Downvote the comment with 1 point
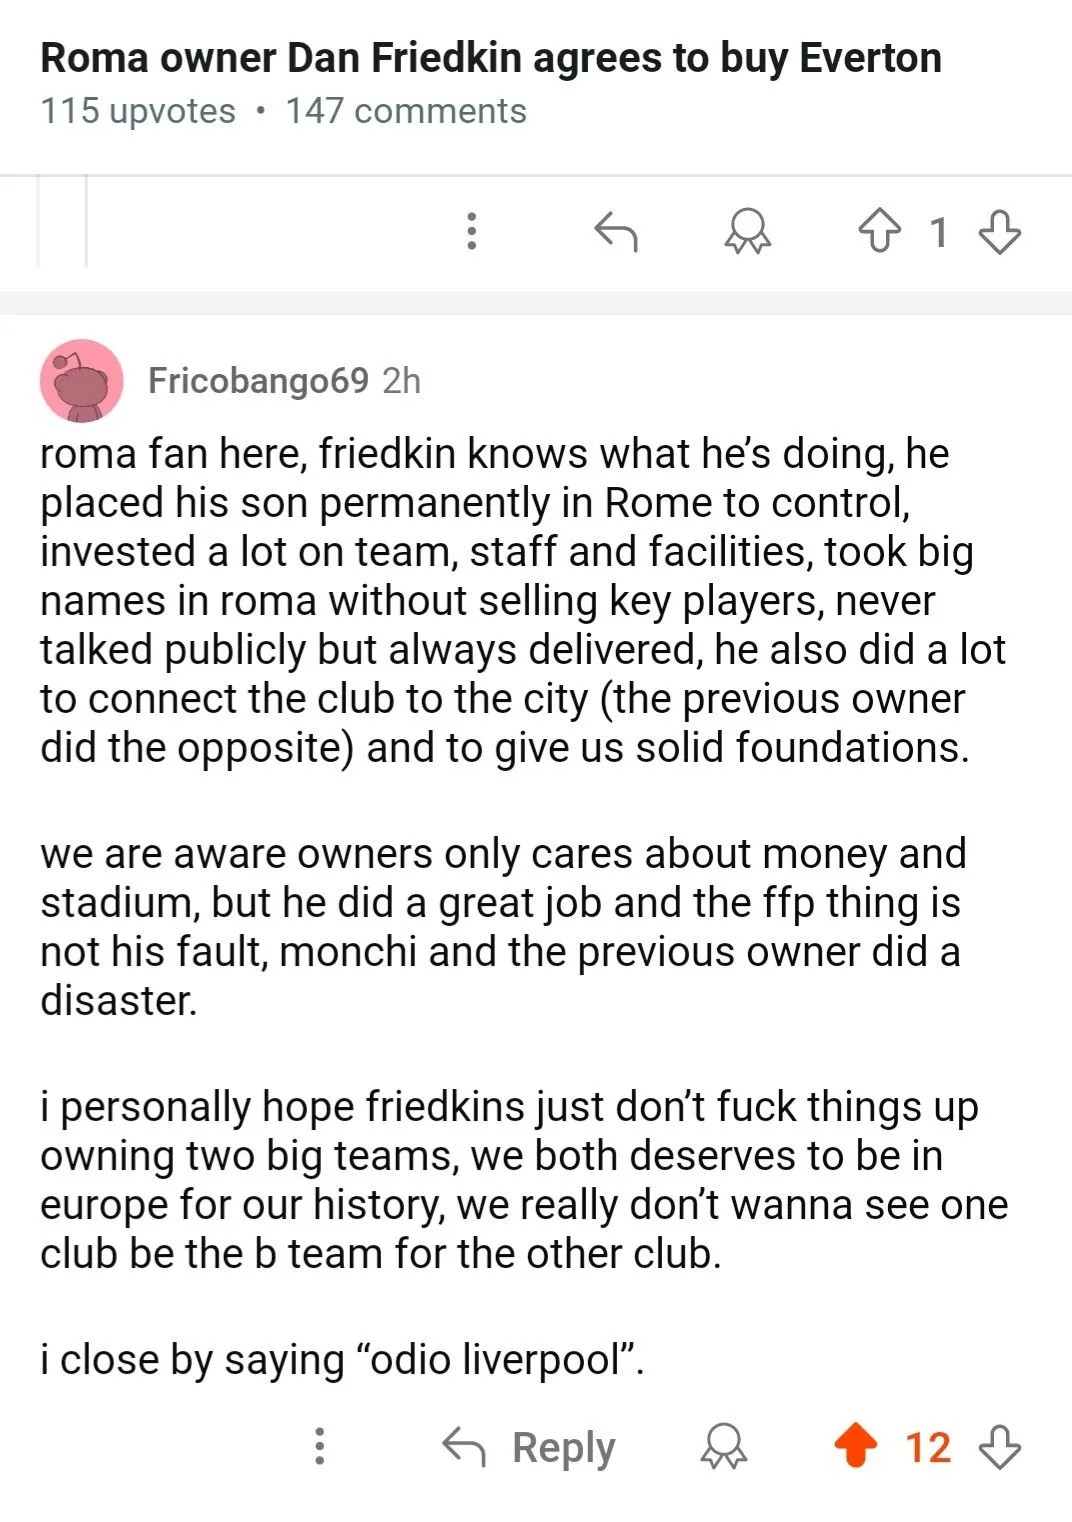The width and height of the screenshot is (1072, 1522). pyautogui.click(x=999, y=232)
